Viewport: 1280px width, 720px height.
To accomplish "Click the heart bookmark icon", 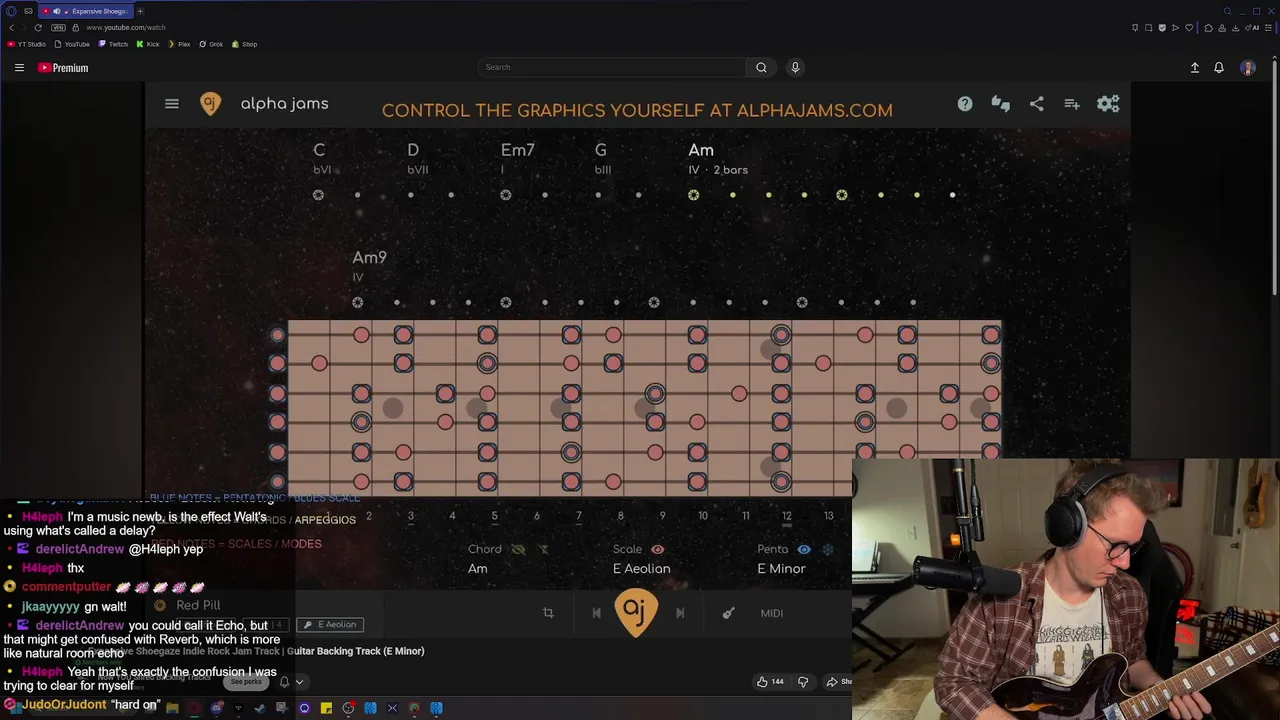I will click(1189, 28).
